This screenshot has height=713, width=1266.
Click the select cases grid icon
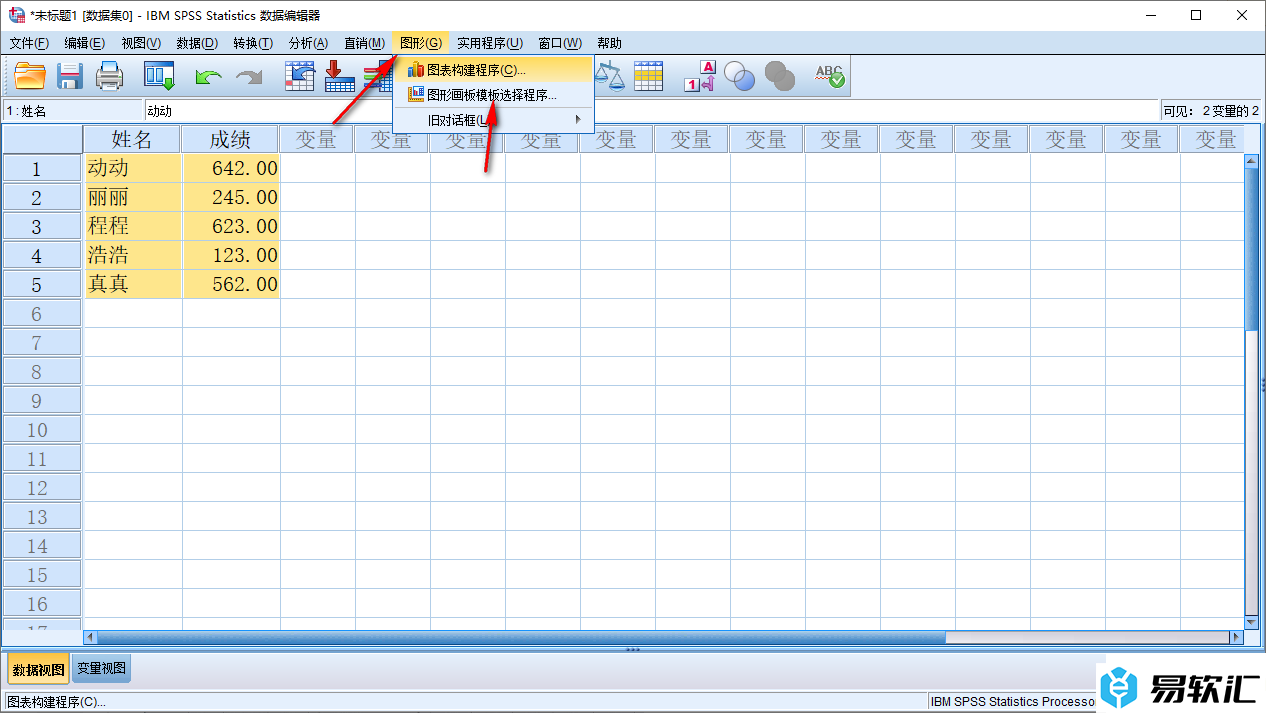pyautogui.click(x=649, y=76)
